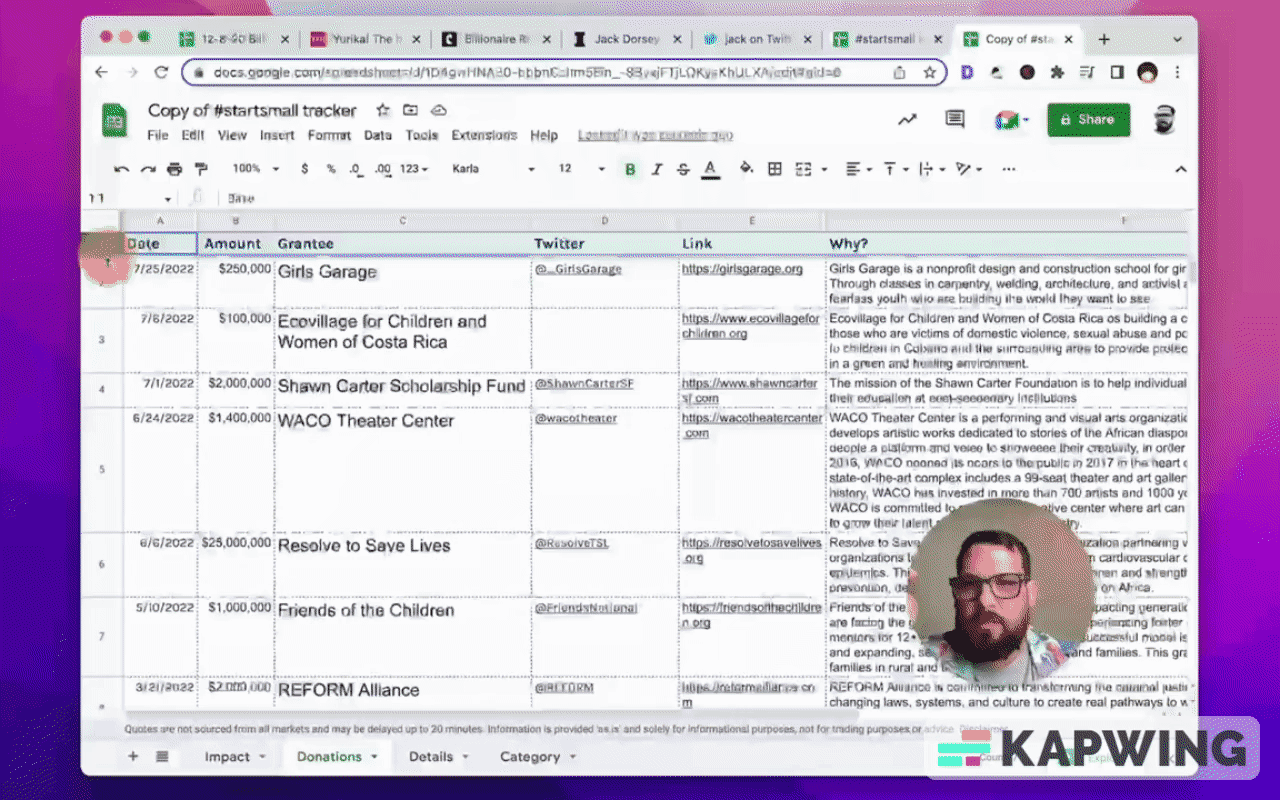Go back in the browser
Screen dimensions: 1280x800
click(101, 72)
